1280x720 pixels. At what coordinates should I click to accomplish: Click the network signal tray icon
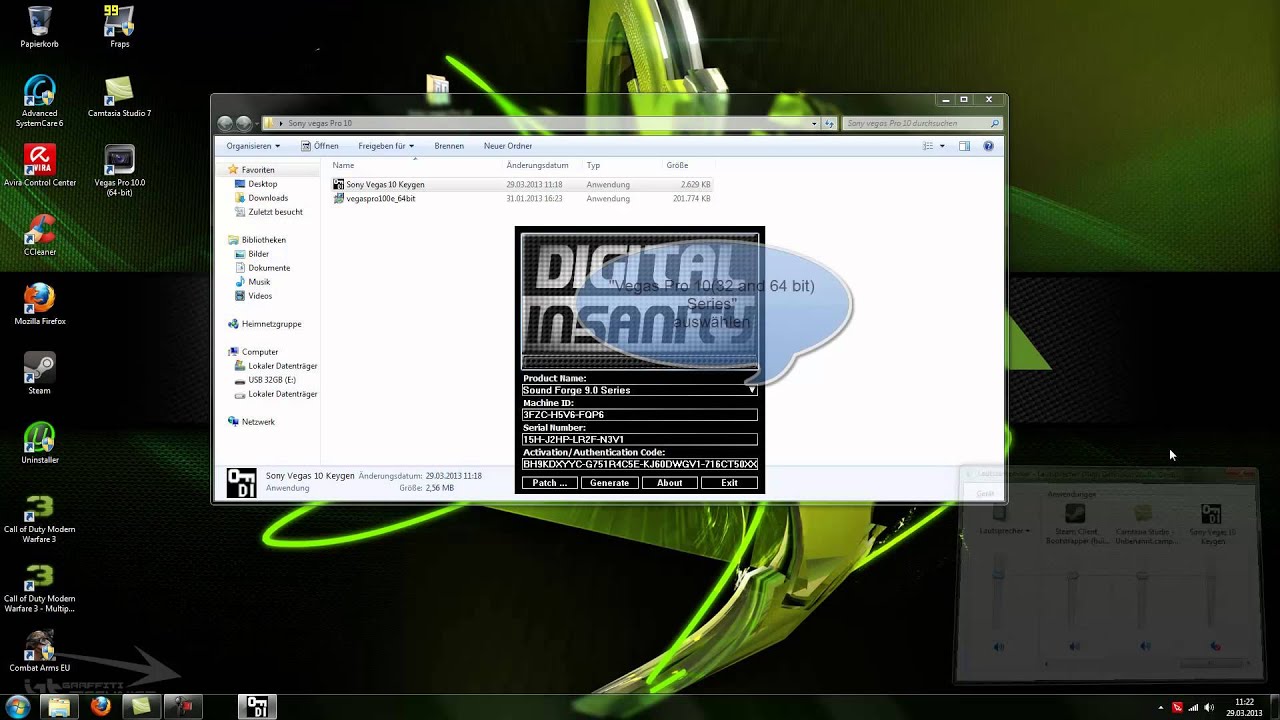pos(1193,708)
